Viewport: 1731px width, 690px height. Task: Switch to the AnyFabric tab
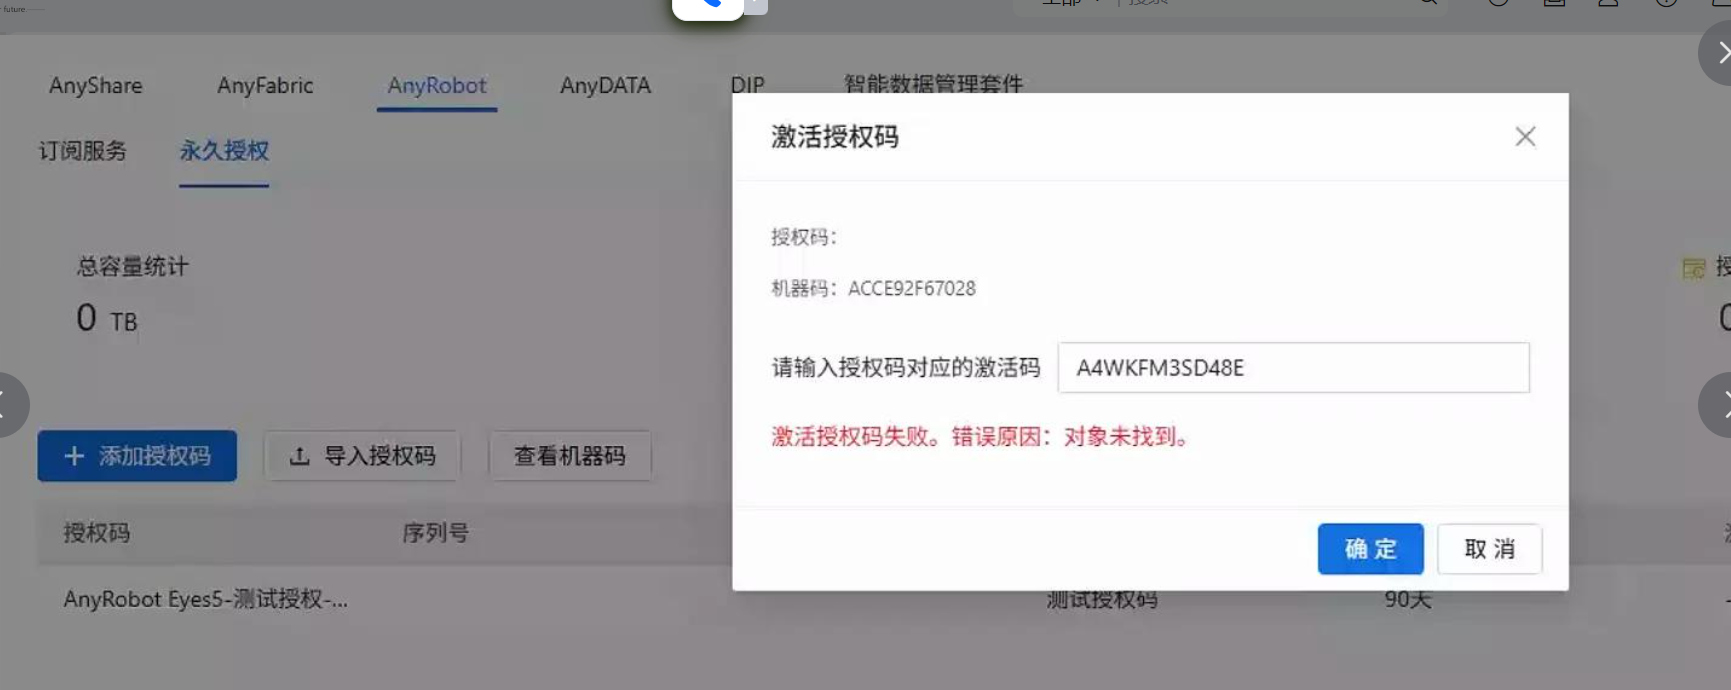[265, 86]
